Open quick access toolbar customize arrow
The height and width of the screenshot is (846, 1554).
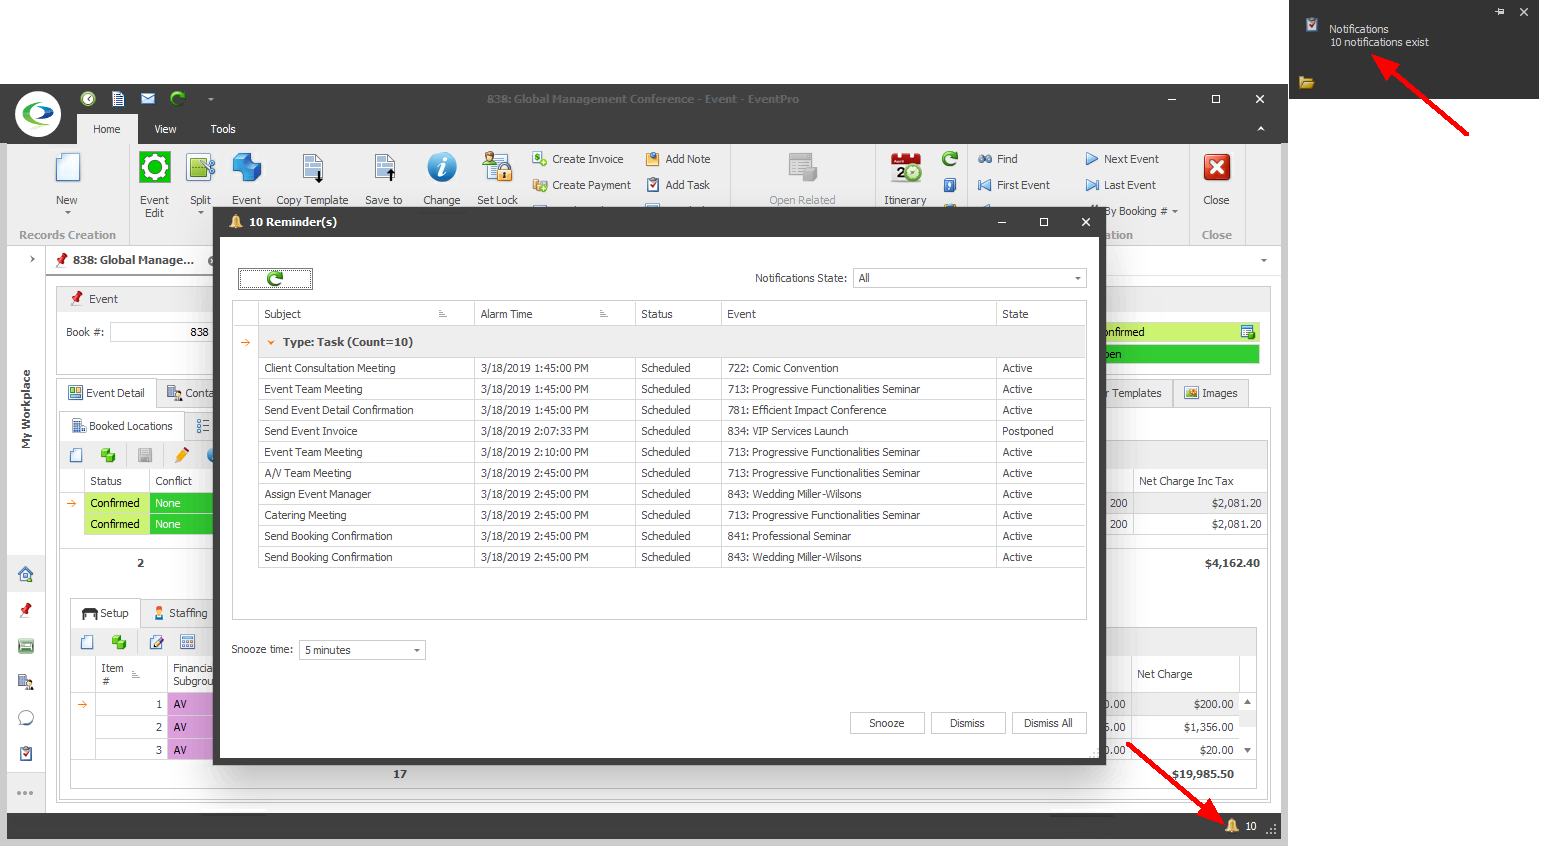click(210, 99)
